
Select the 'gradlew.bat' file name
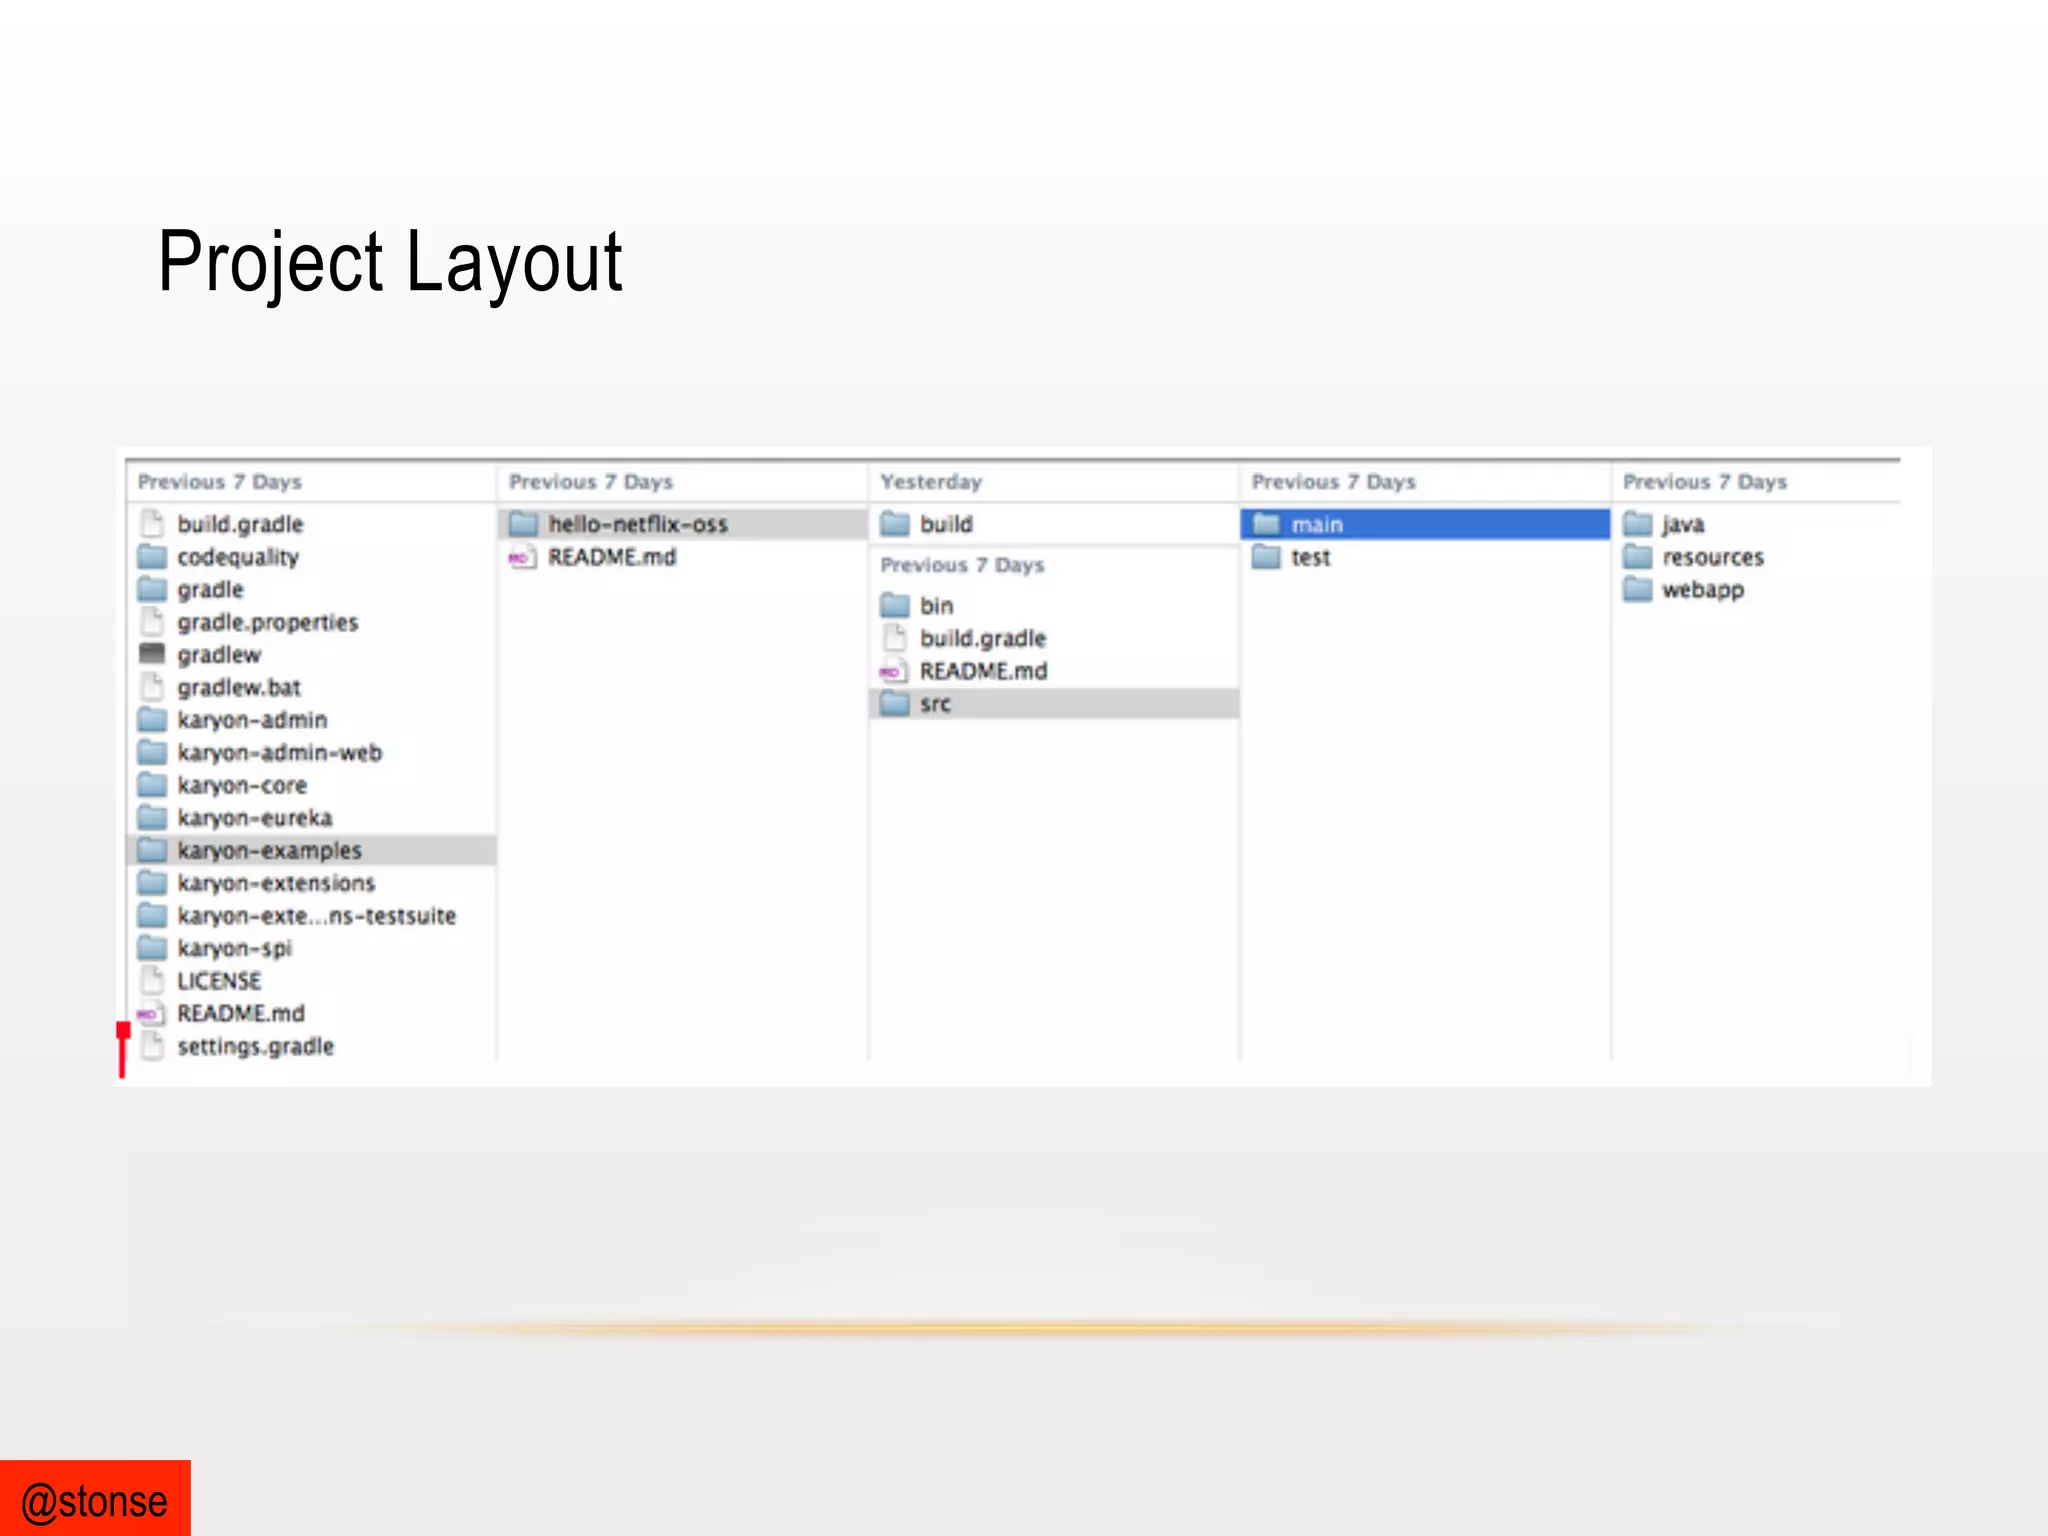(x=239, y=687)
